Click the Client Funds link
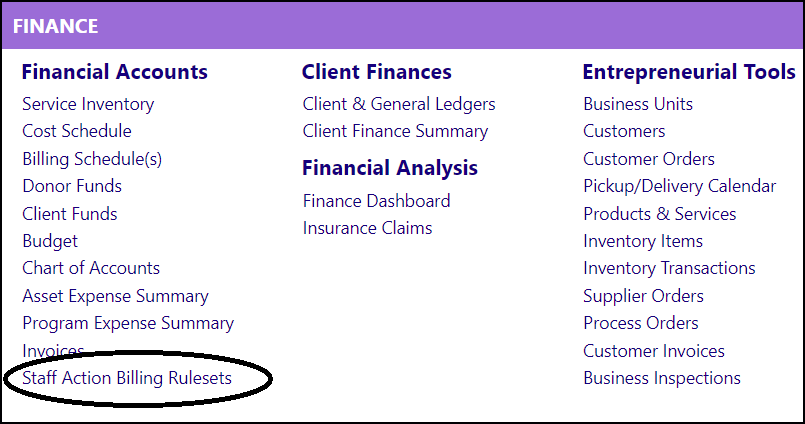The width and height of the screenshot is (805, 424). pos(70,214)
